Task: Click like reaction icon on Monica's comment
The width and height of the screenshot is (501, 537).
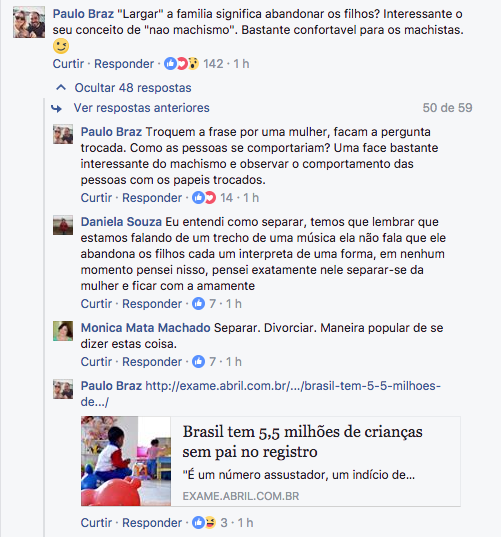Action: [x=198, y=362]
